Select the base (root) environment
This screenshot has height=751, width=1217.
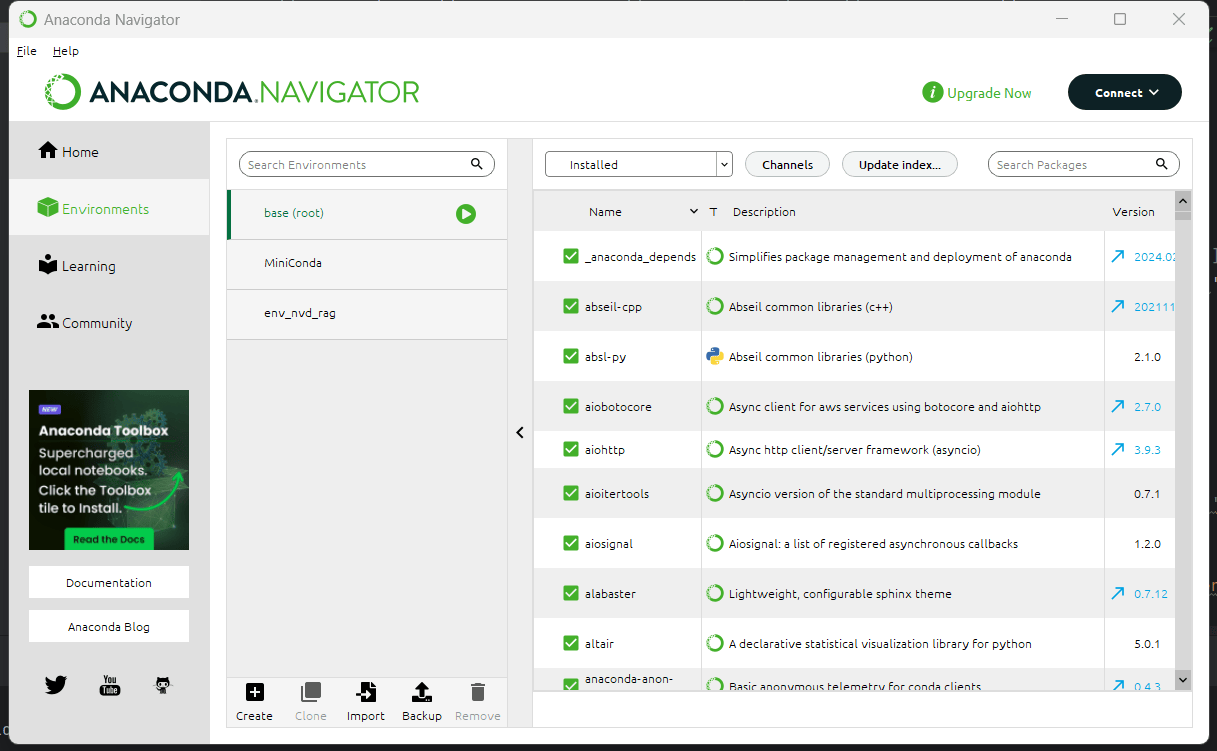pyautogui.click(x=368, y=213)
